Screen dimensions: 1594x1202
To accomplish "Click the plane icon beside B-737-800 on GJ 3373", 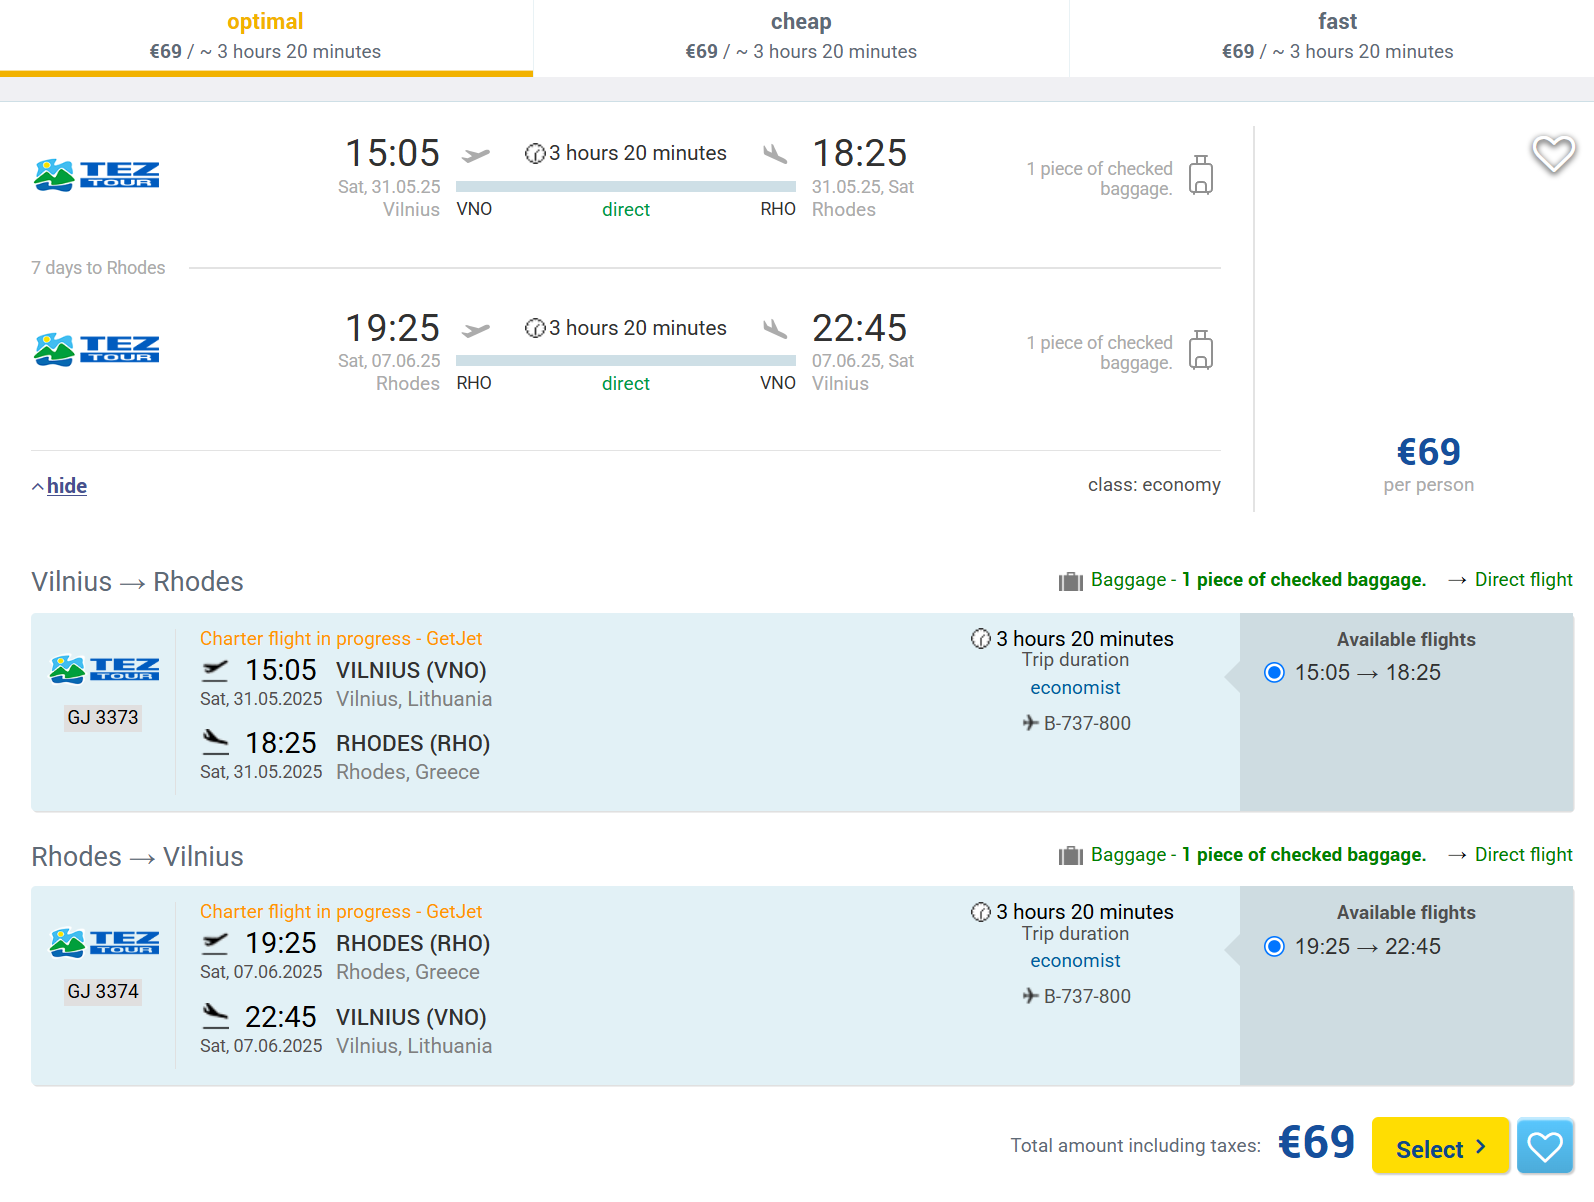I will click(x=1031, y=722).
